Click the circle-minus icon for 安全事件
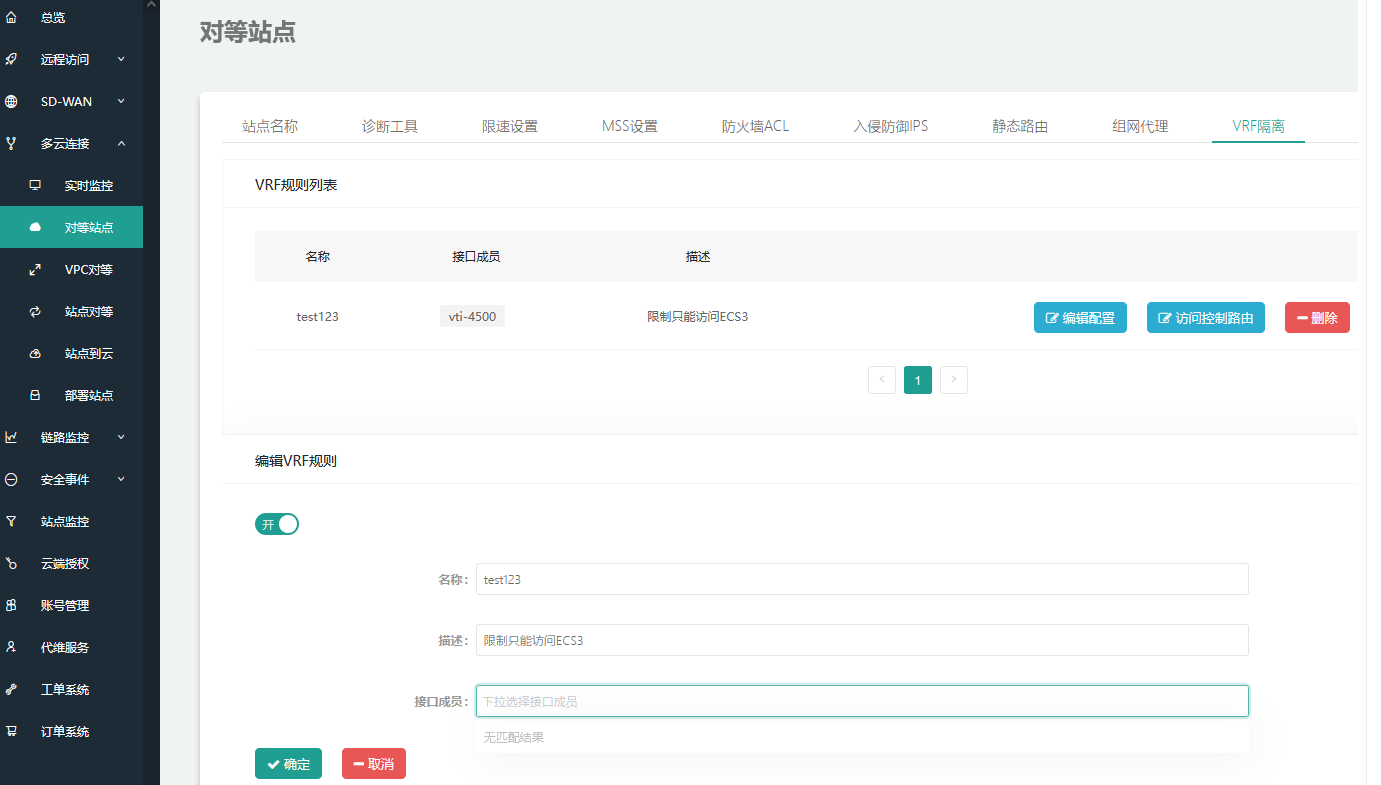Viewport: 1381px width, 785px height. click(11, 479)
